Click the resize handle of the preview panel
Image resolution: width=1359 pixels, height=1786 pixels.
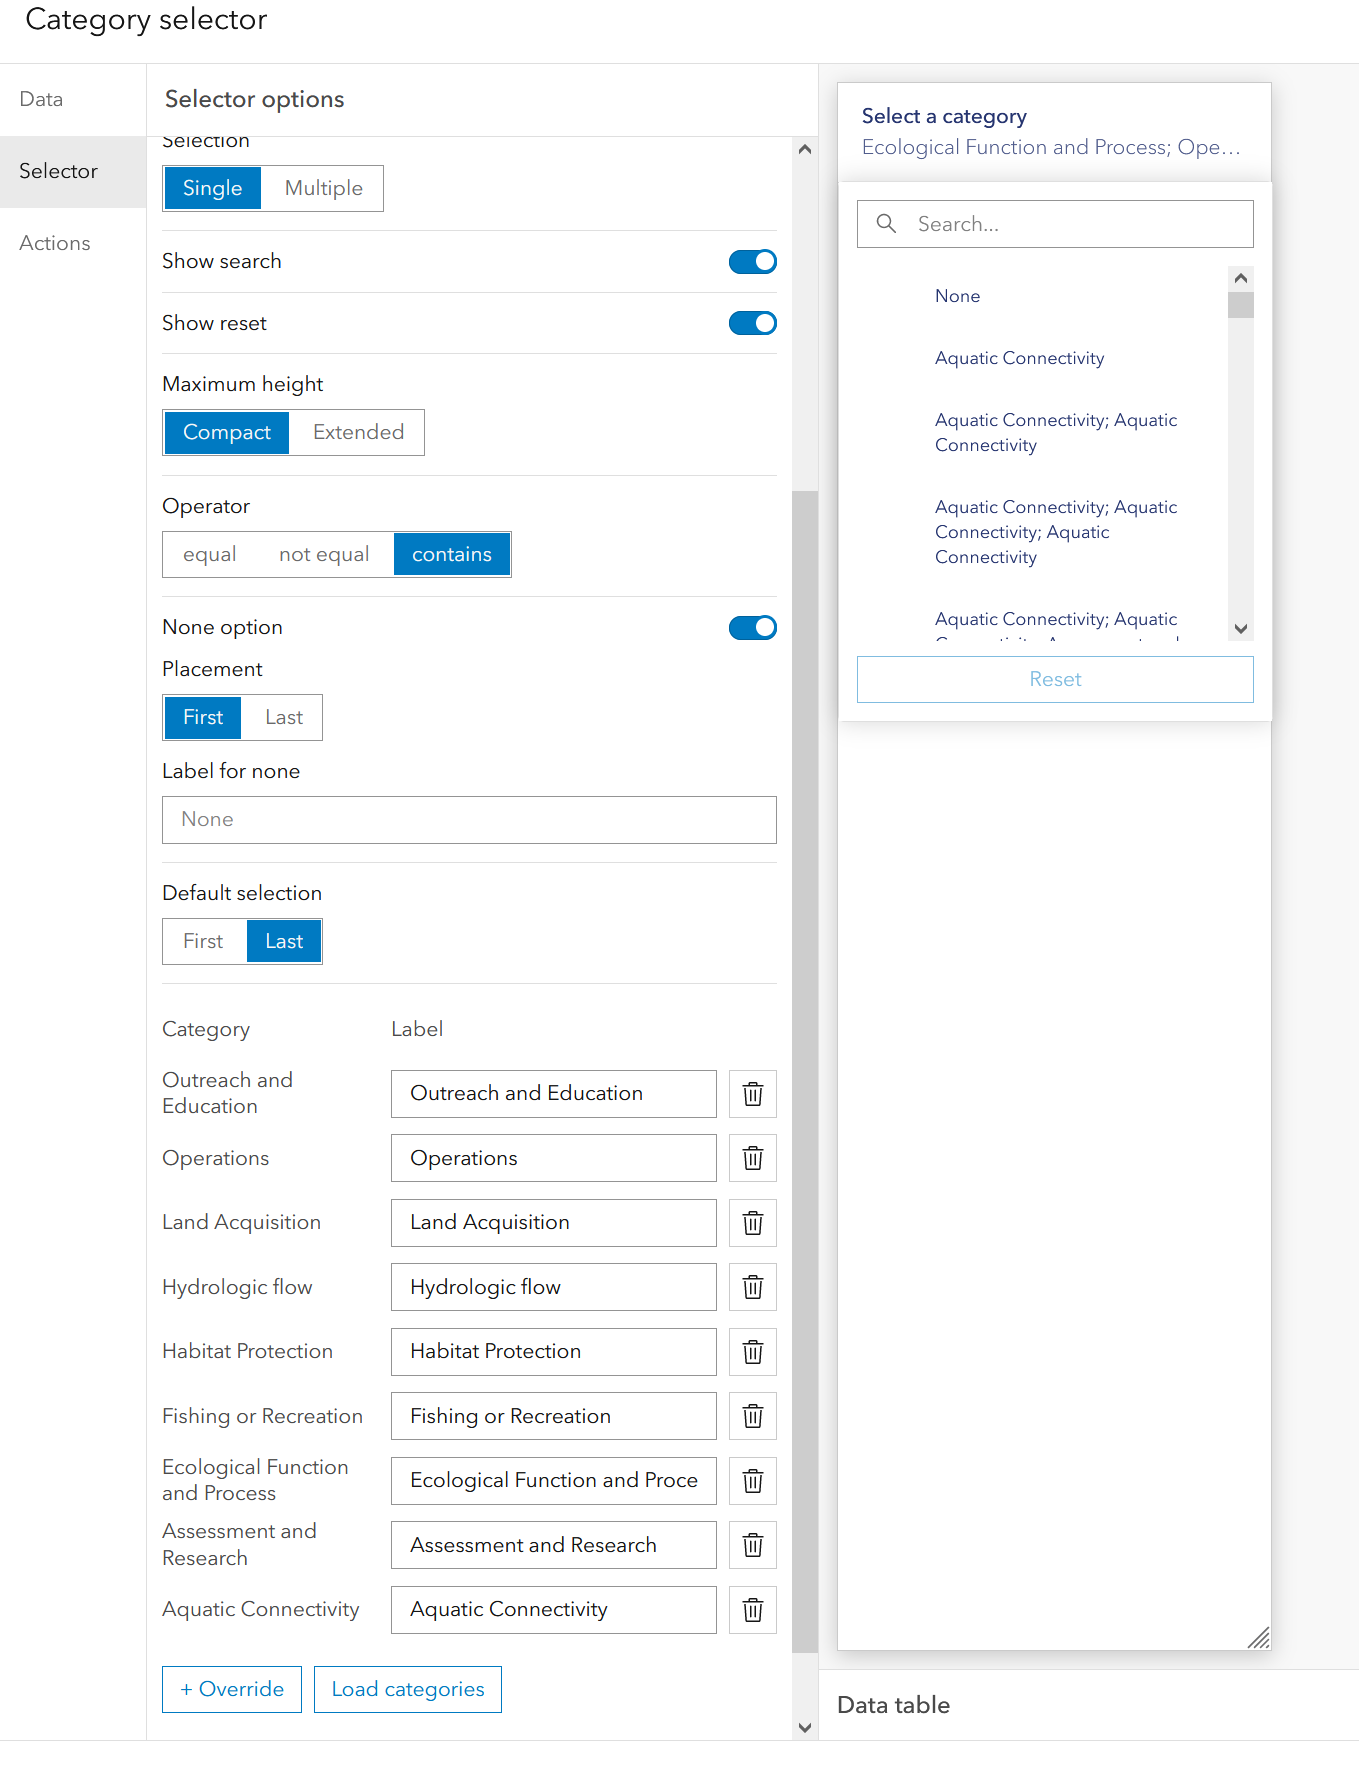1258,1637
